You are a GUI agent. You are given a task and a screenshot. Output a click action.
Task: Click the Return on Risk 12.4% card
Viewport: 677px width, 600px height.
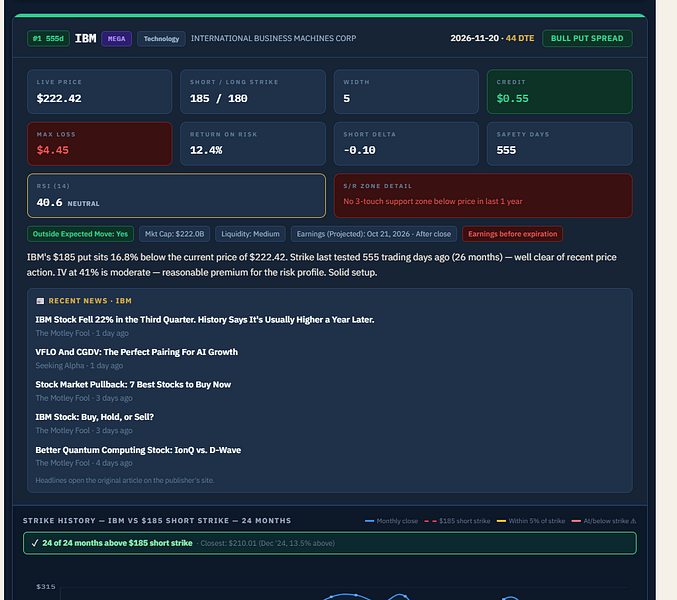(253, 144)
